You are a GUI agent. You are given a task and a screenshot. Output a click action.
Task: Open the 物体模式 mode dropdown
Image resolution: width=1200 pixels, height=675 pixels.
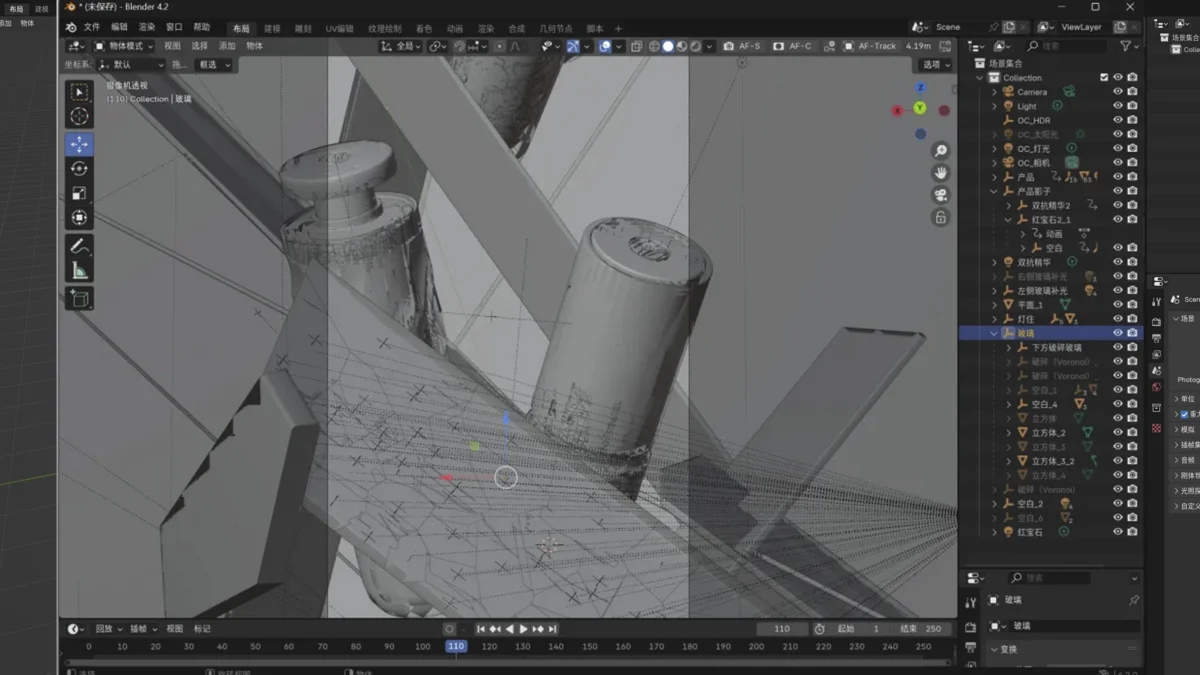(126, 46)
